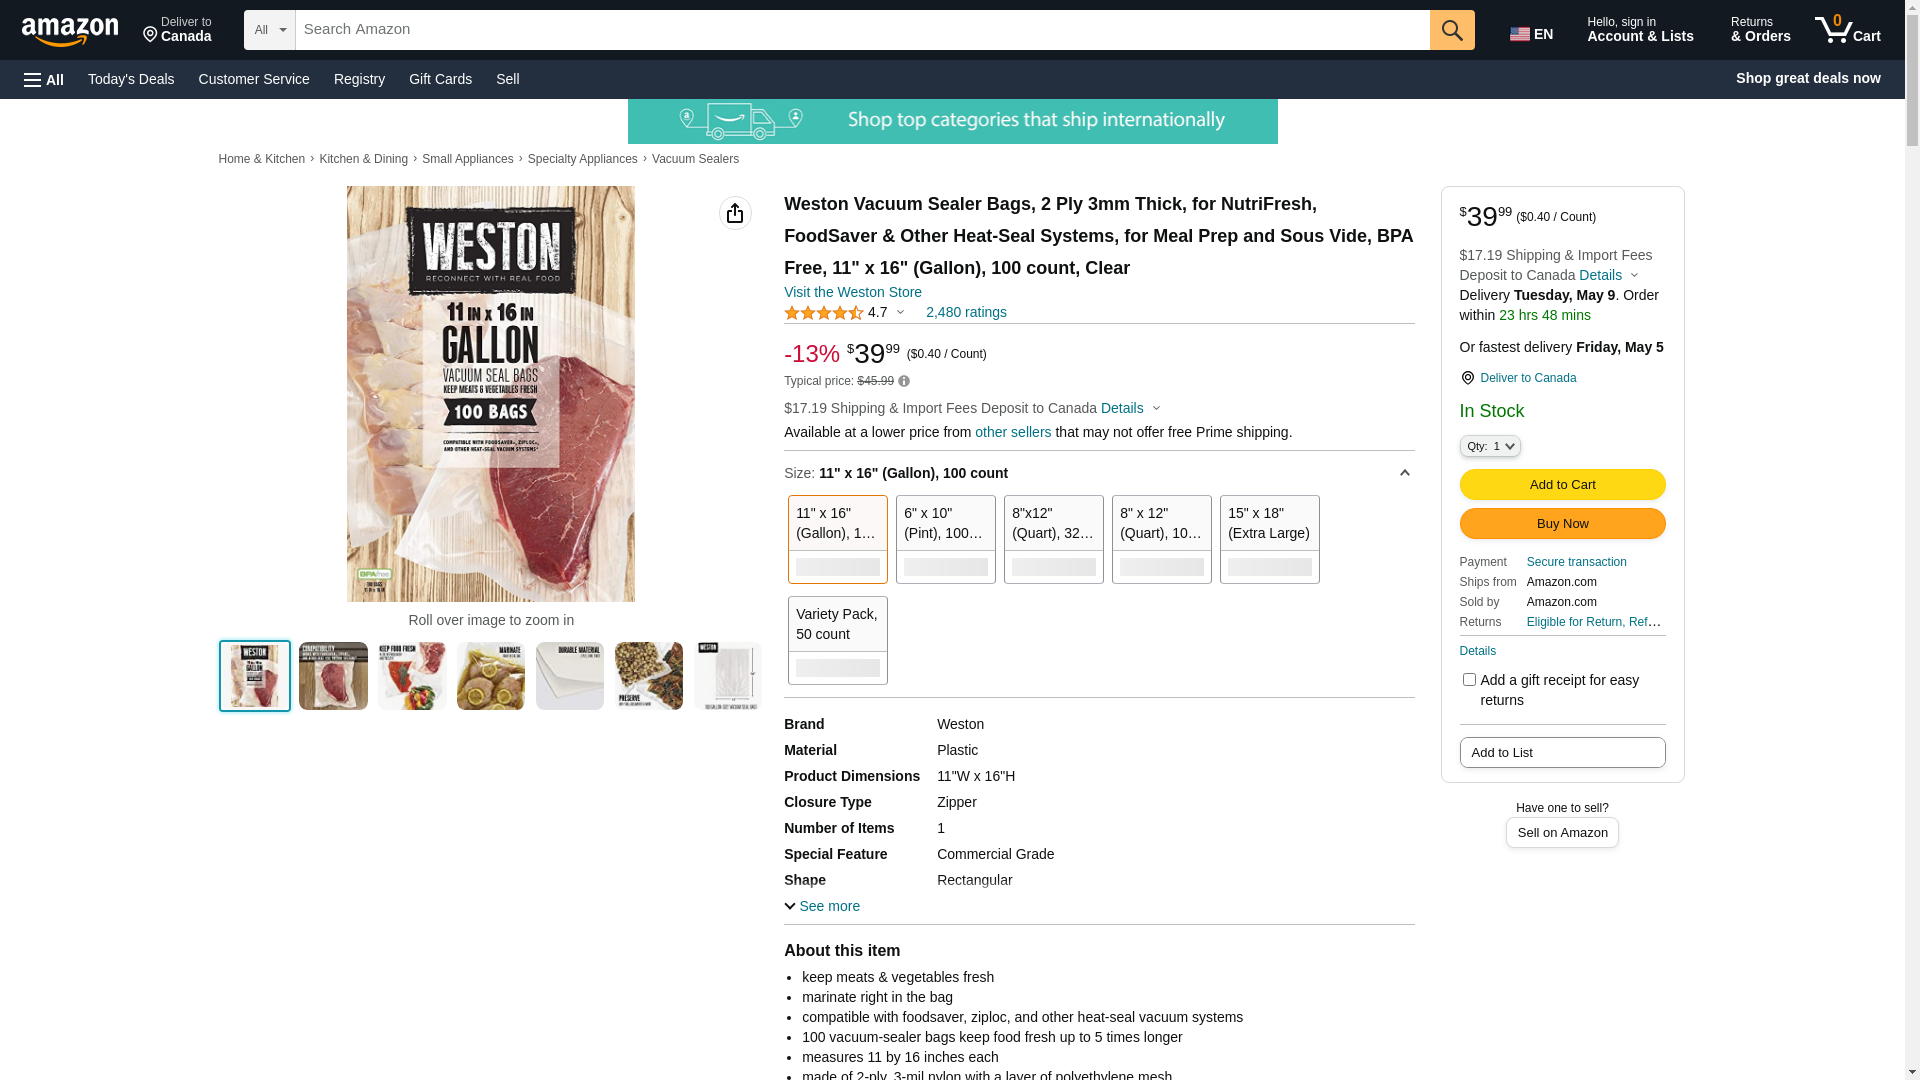This screenshot has height=1080, width=1920.
Task: Click the Search Amazon input field
Action: tap(862, 30)
